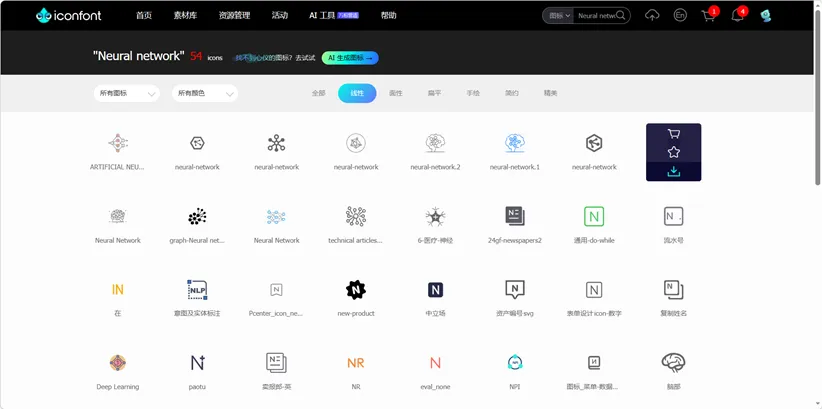822x409 pixels.
Task: Open 素材库 menu
Action: [185, 15]
